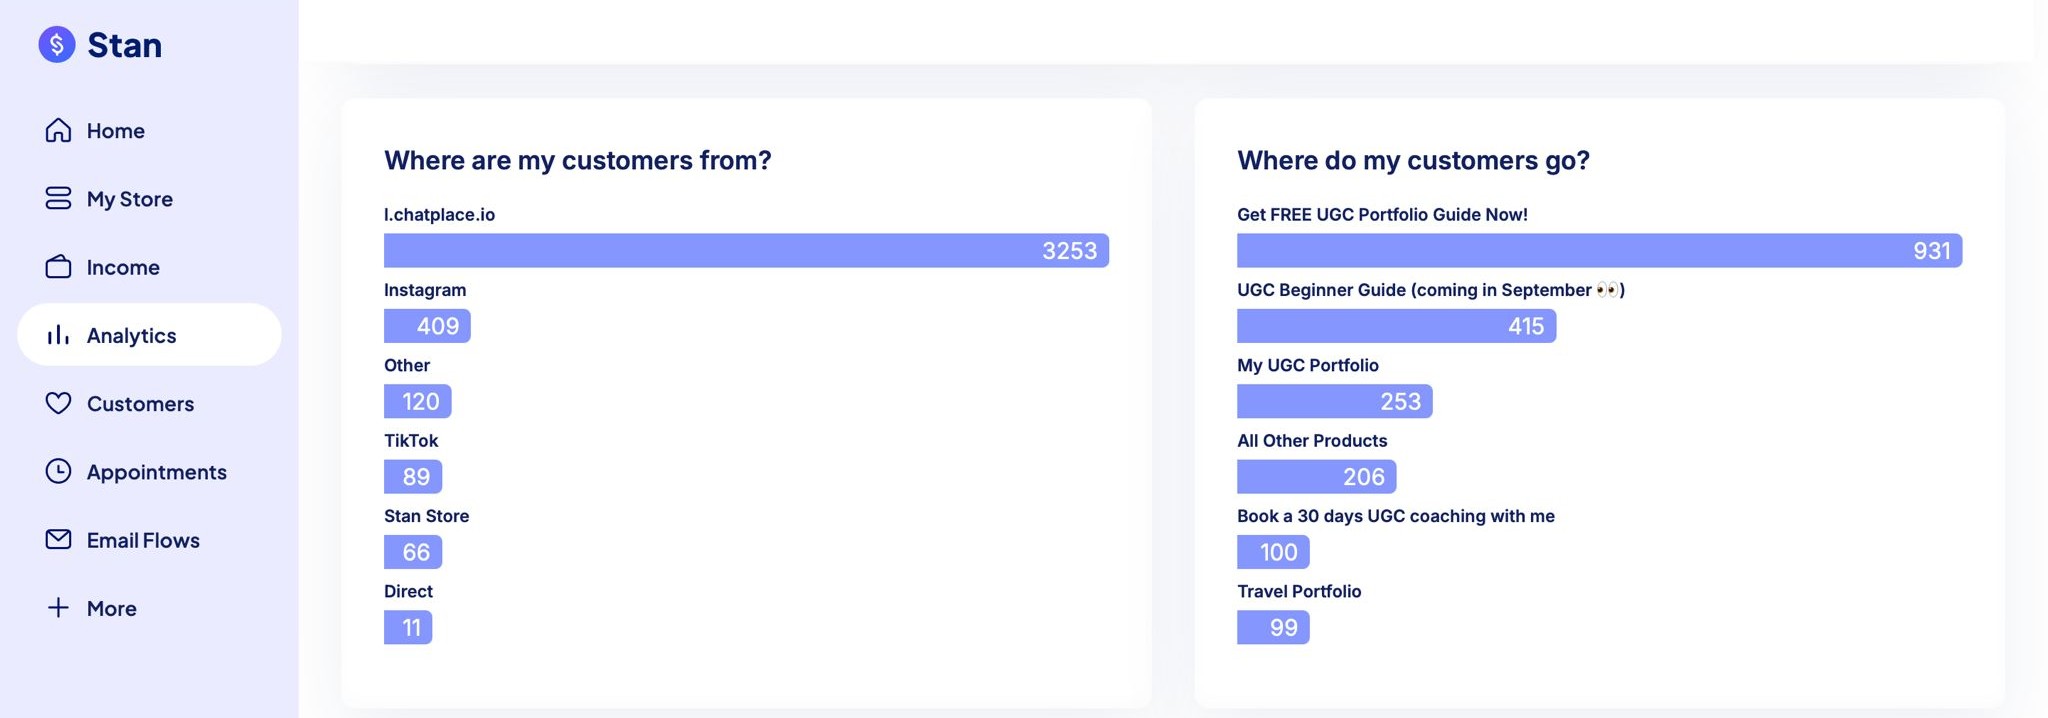Click the Appointments clock icon
The width and height of the screenshot is (2048, 718).
click(58, 471)
